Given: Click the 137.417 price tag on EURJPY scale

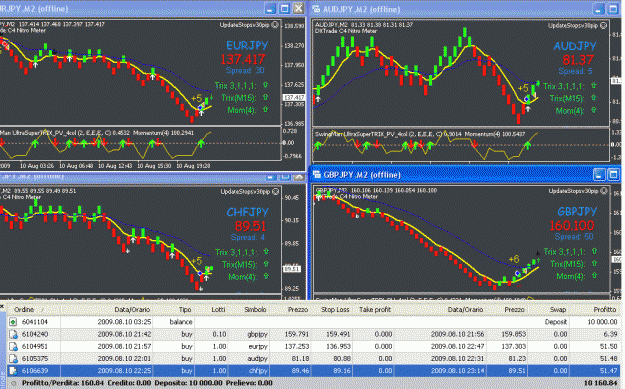Looking at the screenshot, I should click(x=294, y=97).
